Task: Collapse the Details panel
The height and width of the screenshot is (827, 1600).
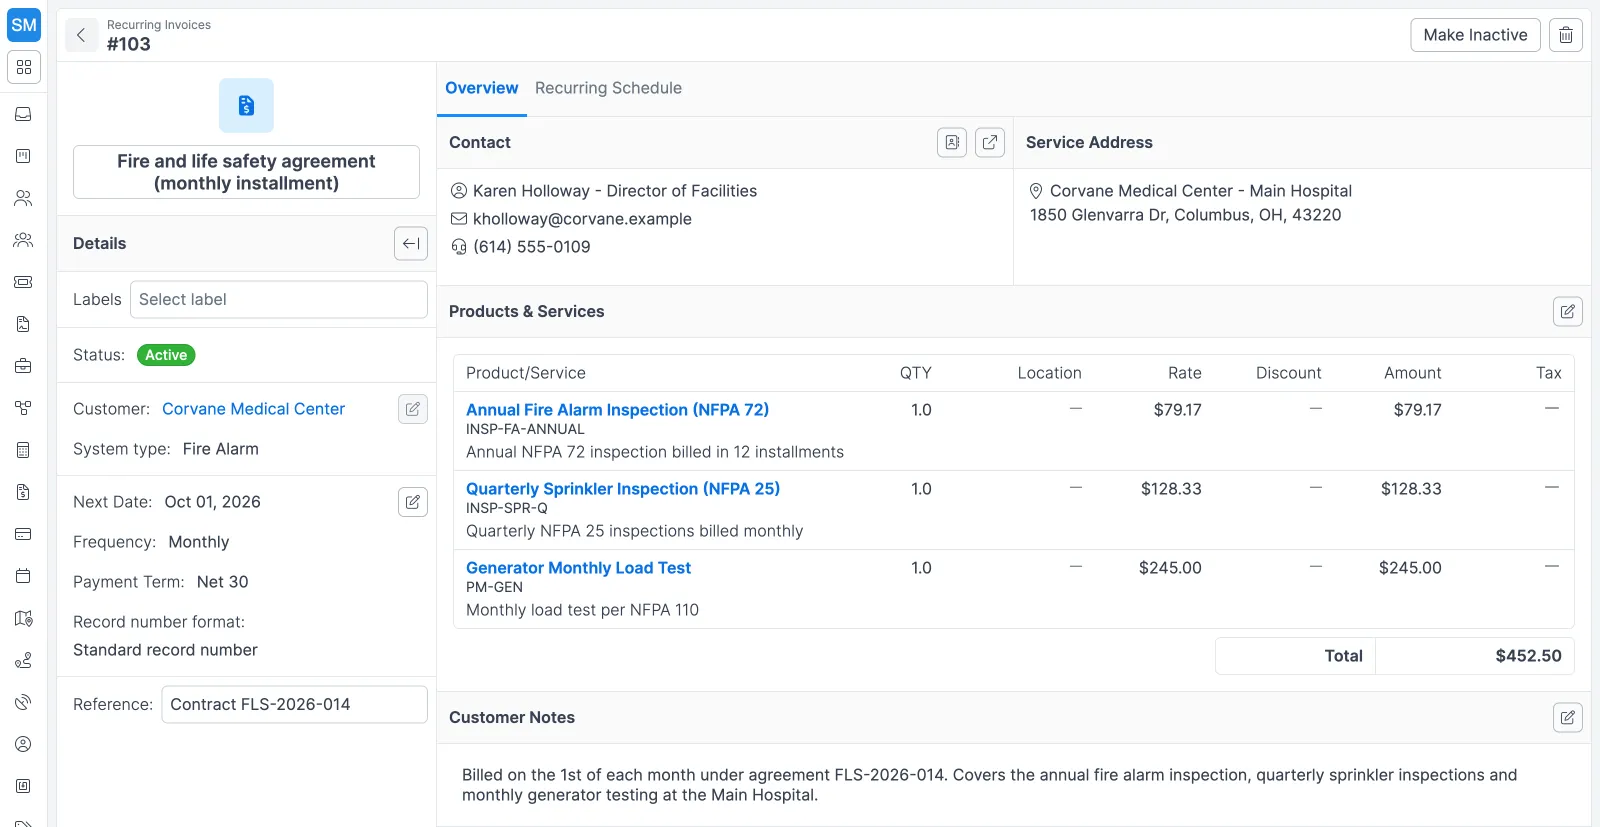Action: click(x=411, y=243)
